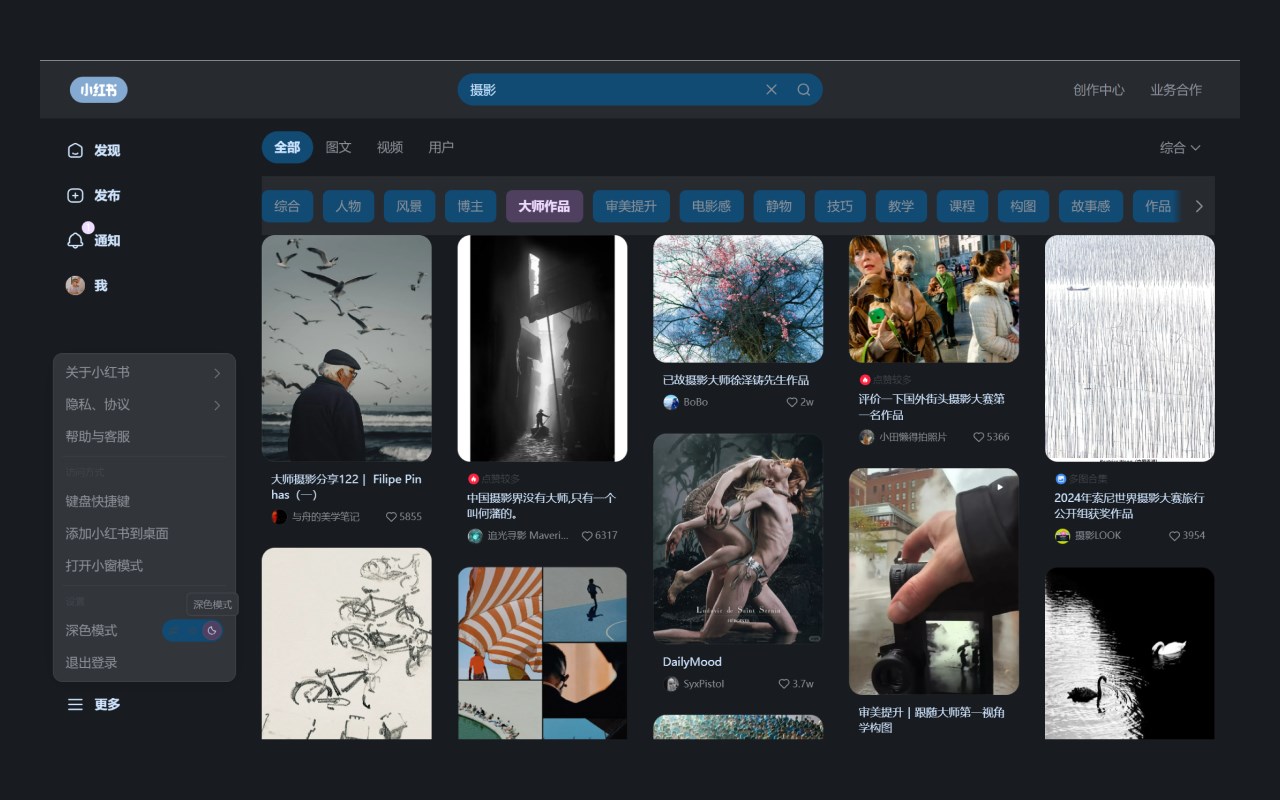Click the 与舟的美学笔记 author avatar
Screen dimensions: 1280x800
click(x=279, y=517)
